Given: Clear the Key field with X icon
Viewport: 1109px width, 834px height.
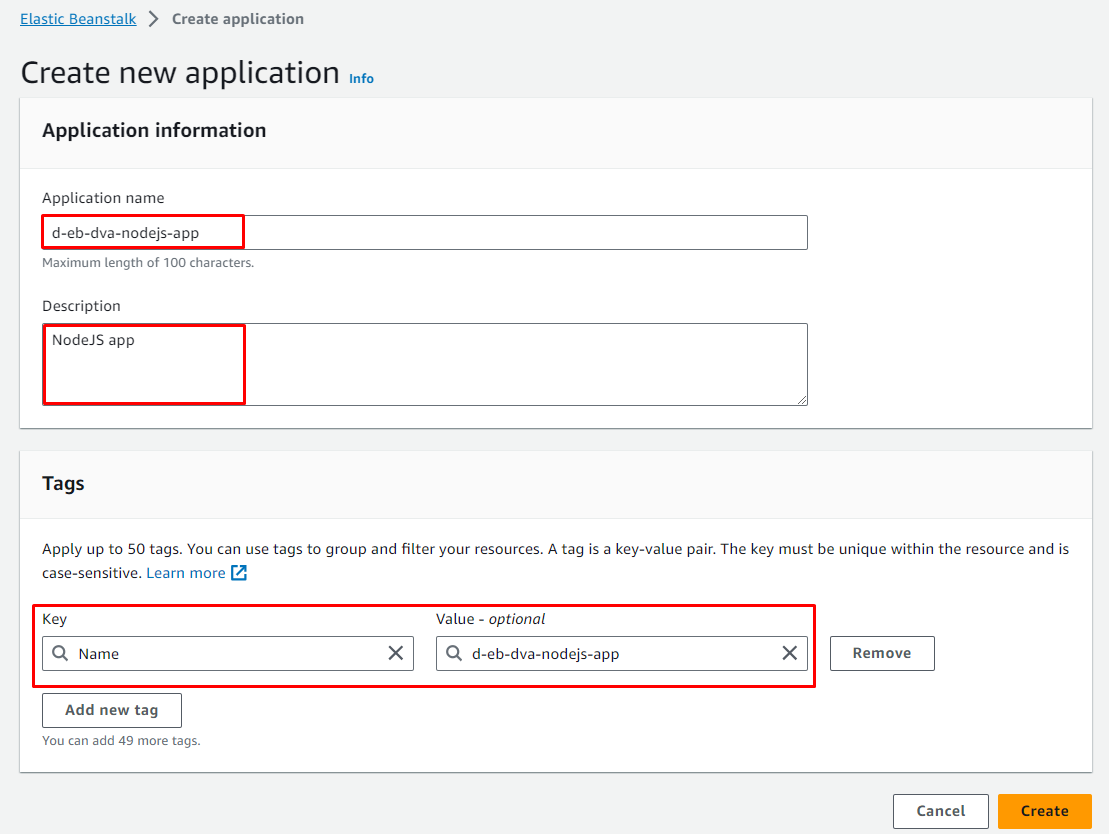Looking at the screenshot, I should tap(396, 654).
